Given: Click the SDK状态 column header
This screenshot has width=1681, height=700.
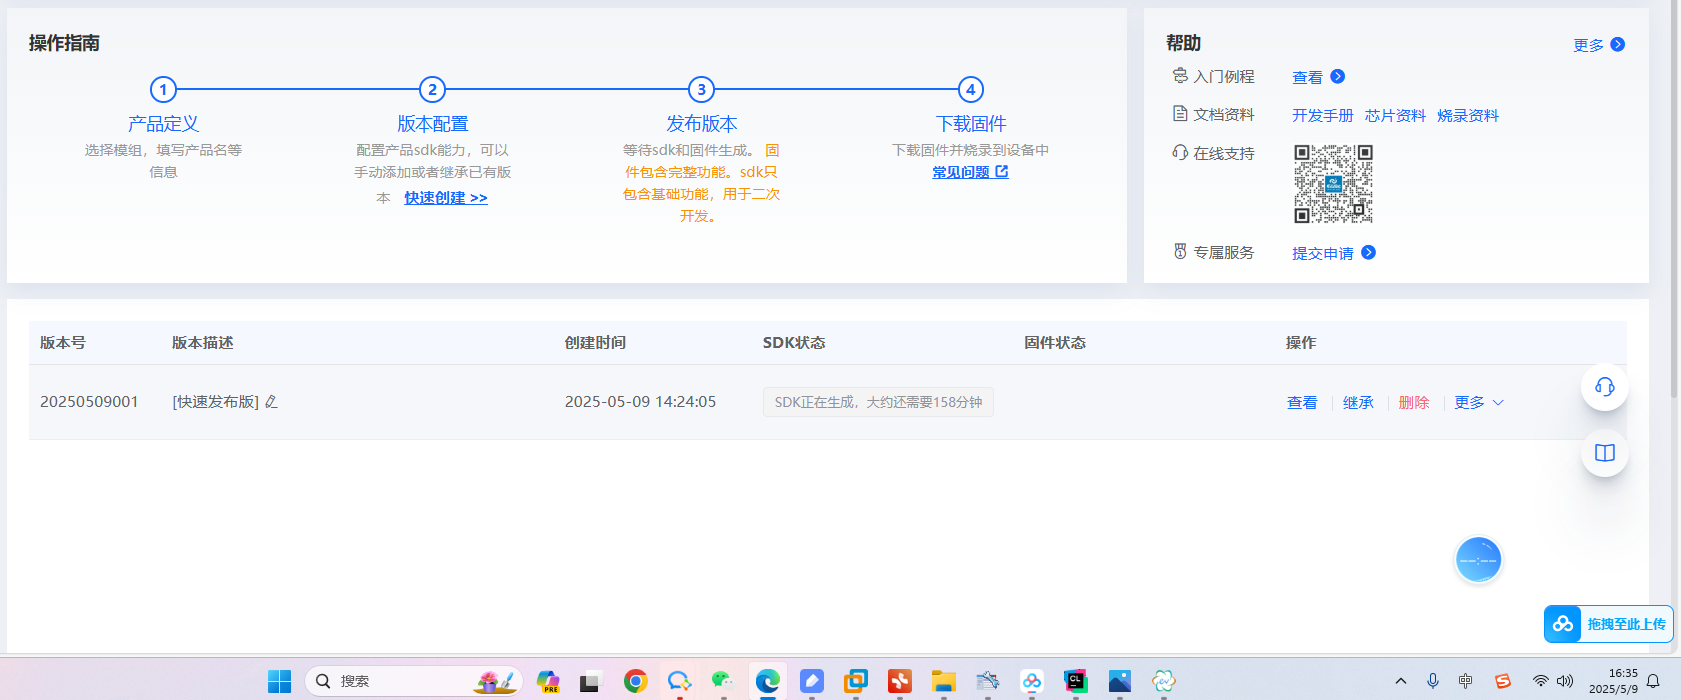Looking at the screenshot, I should pyautogui.click(x=794, y=342).
